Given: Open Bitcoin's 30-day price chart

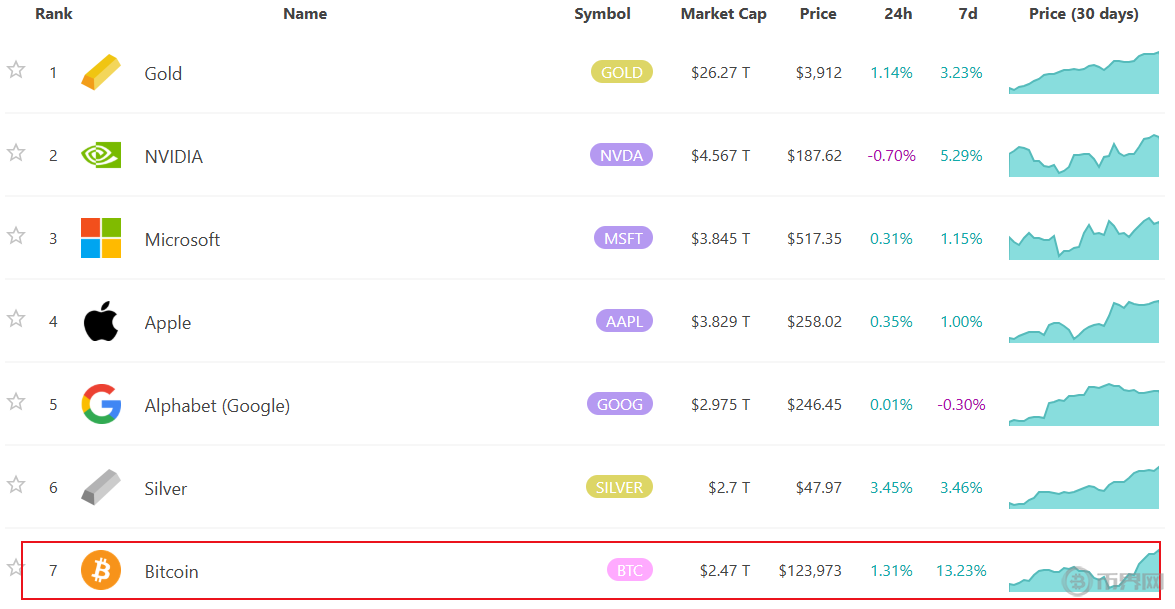Looking at the screenshot, I should click(x=1083, y=571).
